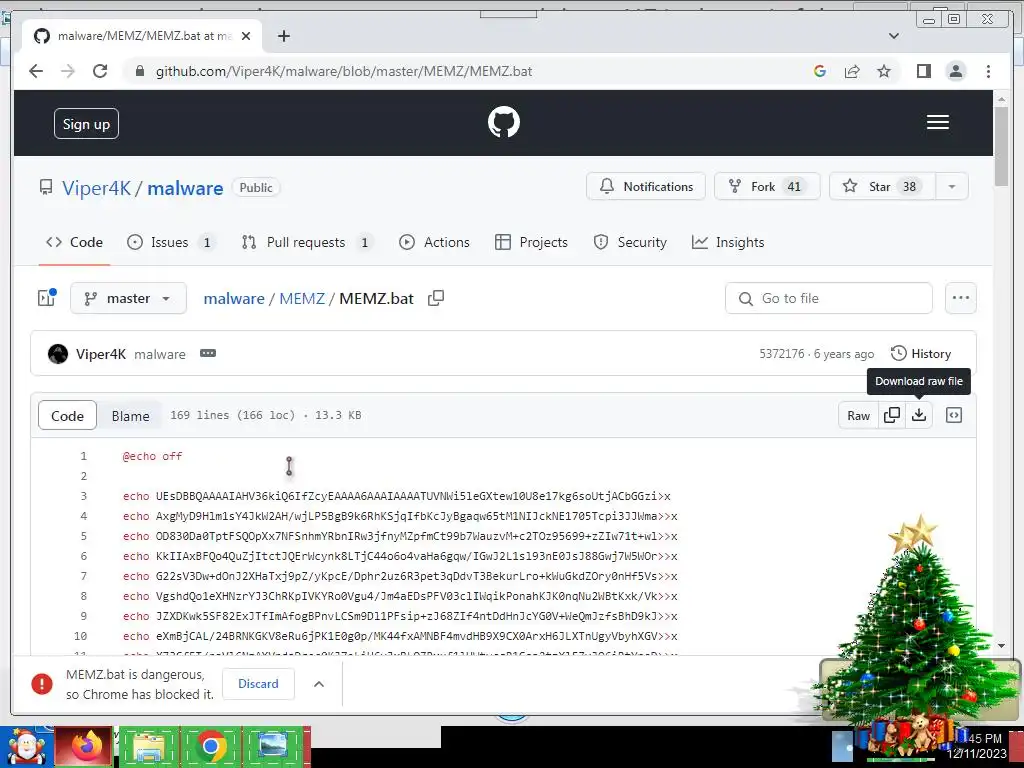This screenshot has height=768, width=1024.
Task: Open File Explorer from the taskbar
Action: [148, 746]
